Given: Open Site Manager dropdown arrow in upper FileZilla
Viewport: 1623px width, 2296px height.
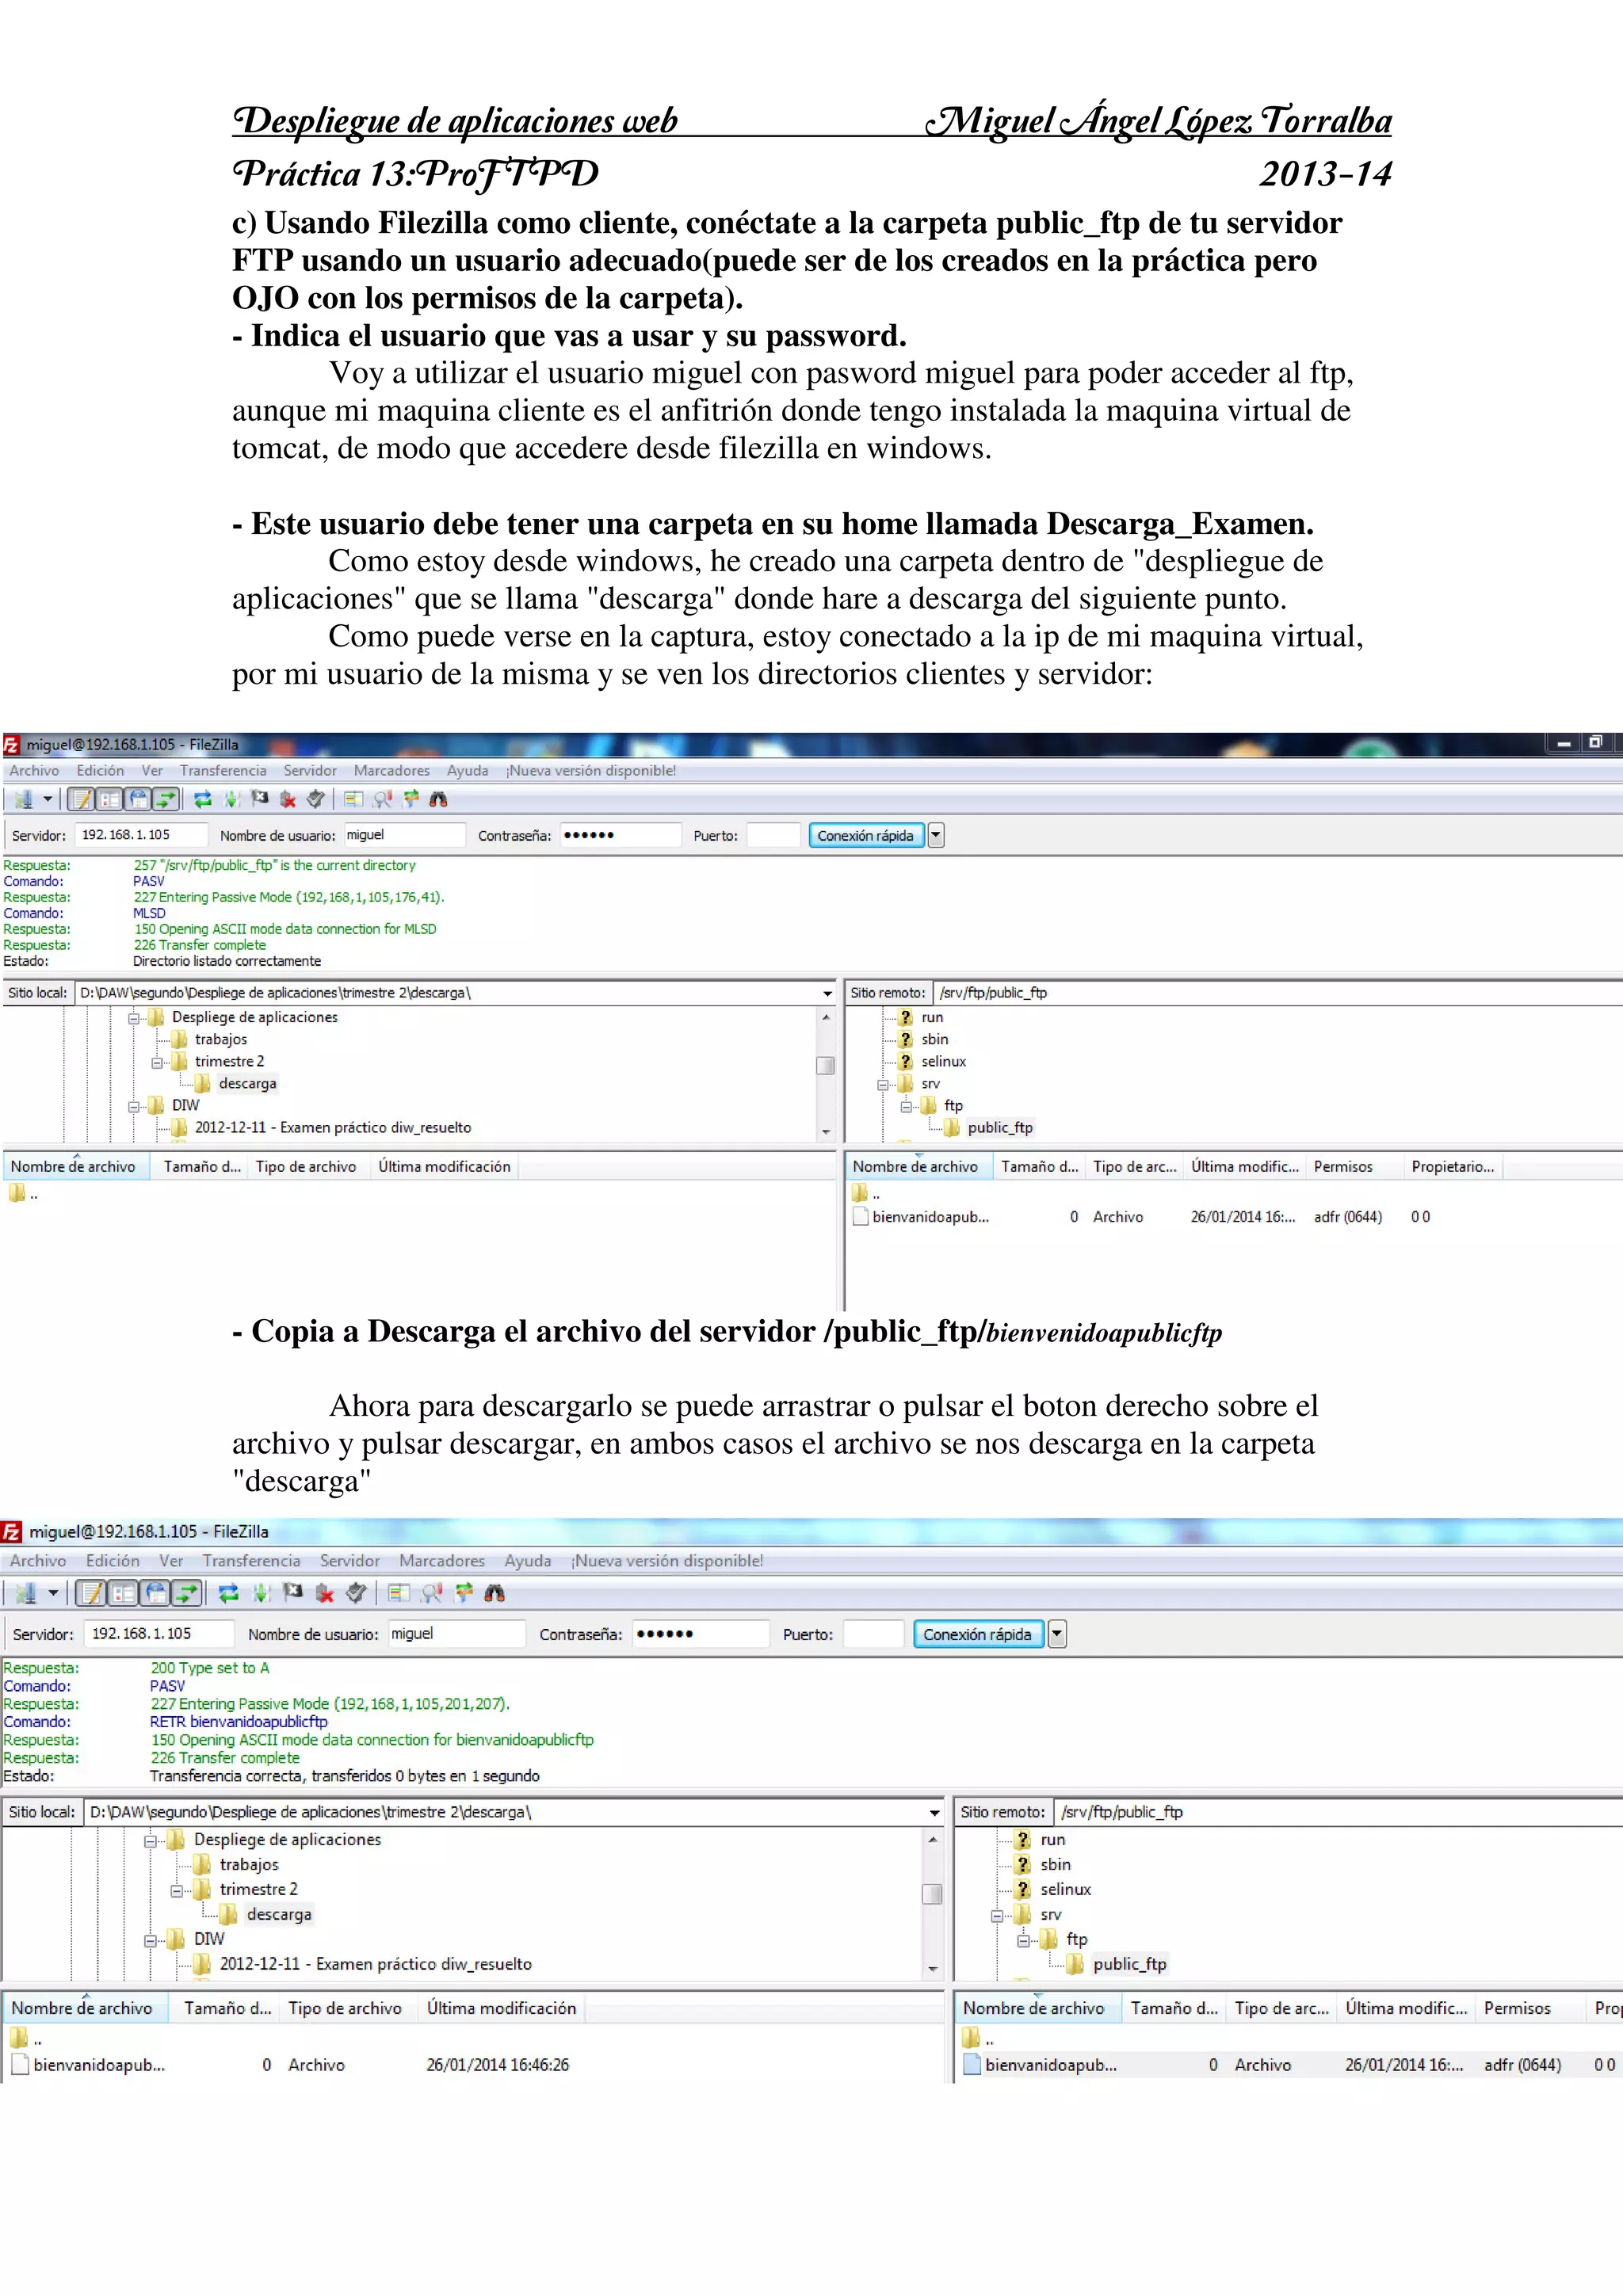Looking at the screenshot, I should tap(47, 799).
